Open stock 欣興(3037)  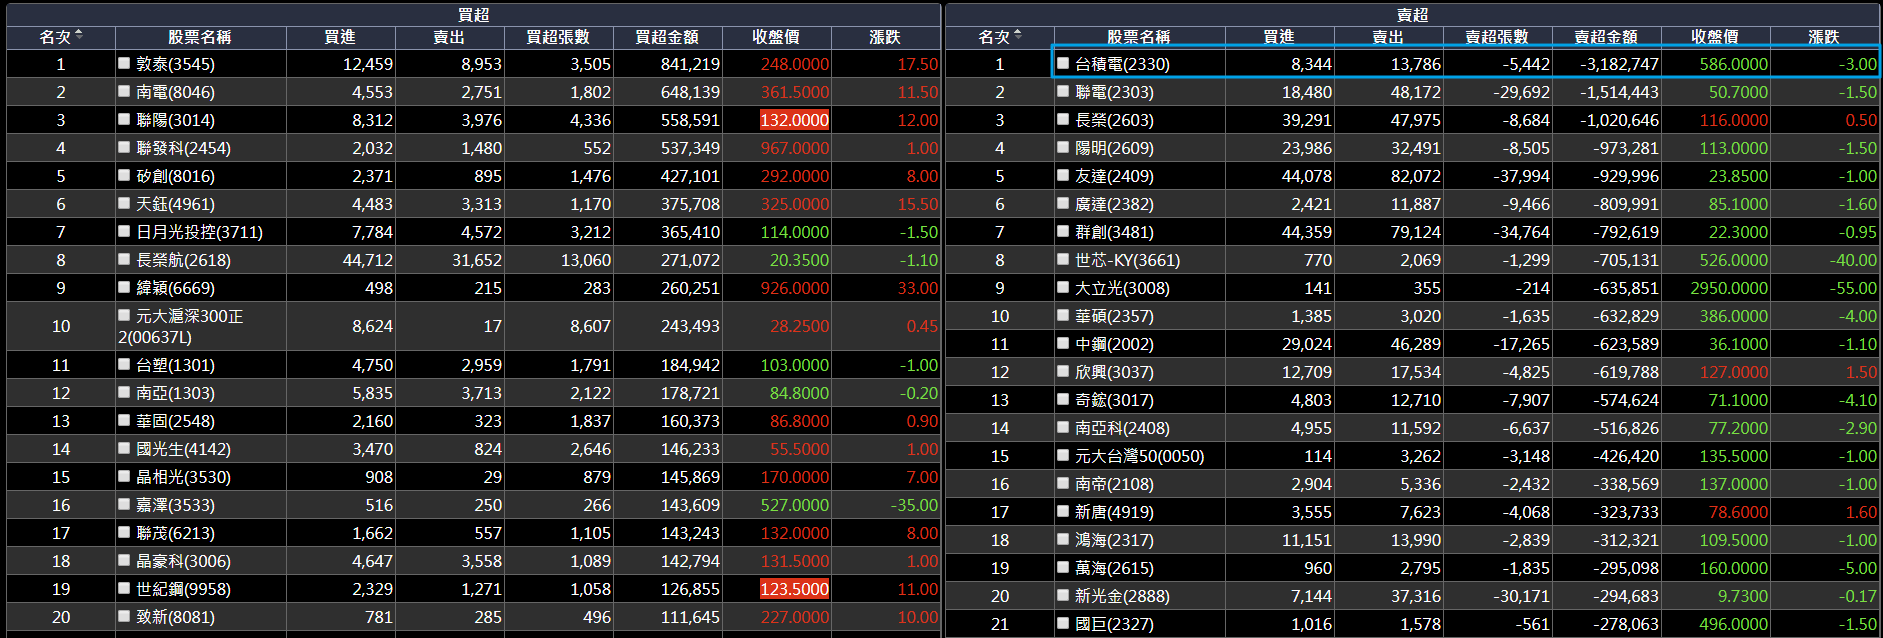[x=1114, y=372]
